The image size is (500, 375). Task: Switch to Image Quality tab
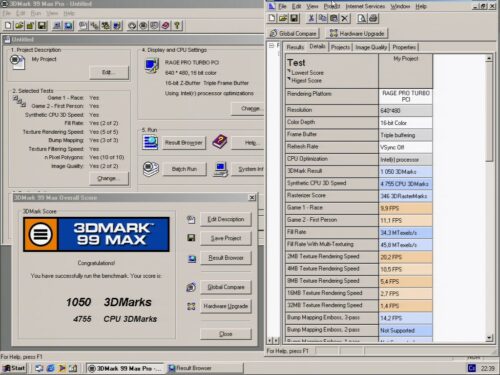371,47
